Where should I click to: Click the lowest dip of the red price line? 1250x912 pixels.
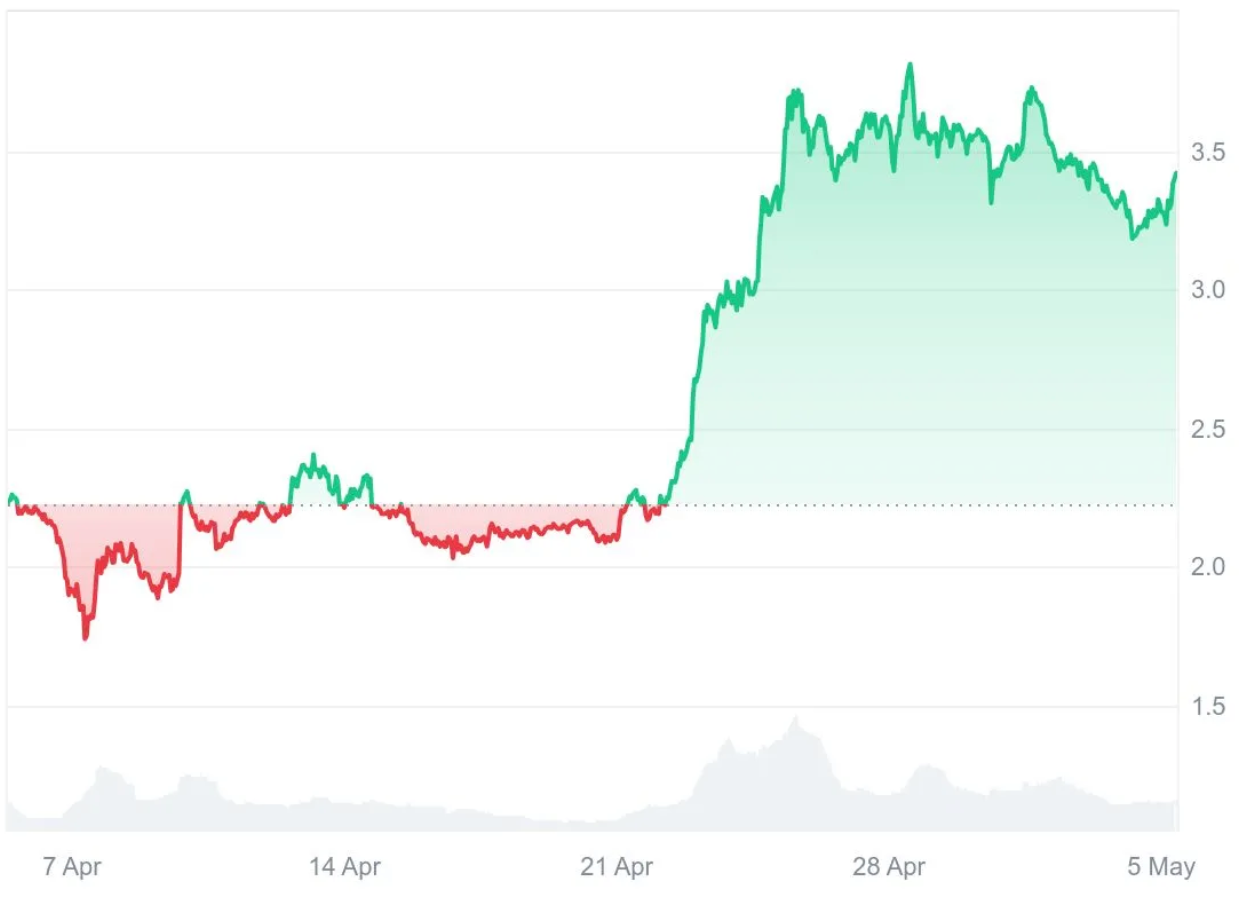85,637
